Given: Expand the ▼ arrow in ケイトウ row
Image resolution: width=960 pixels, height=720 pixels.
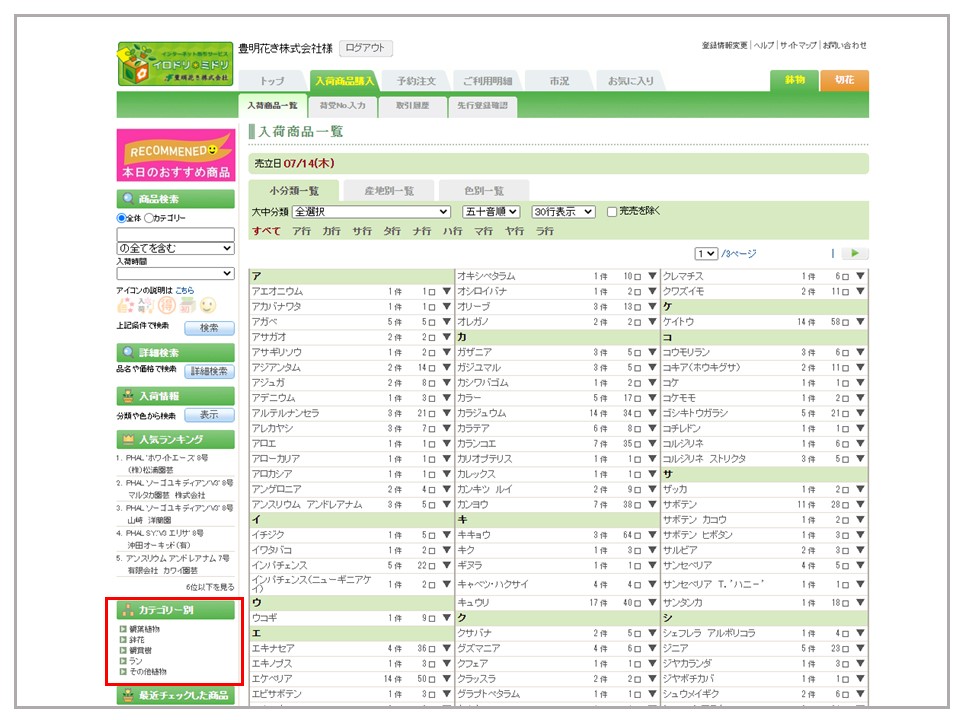Looking at the screenshot, I should point(860,322).
